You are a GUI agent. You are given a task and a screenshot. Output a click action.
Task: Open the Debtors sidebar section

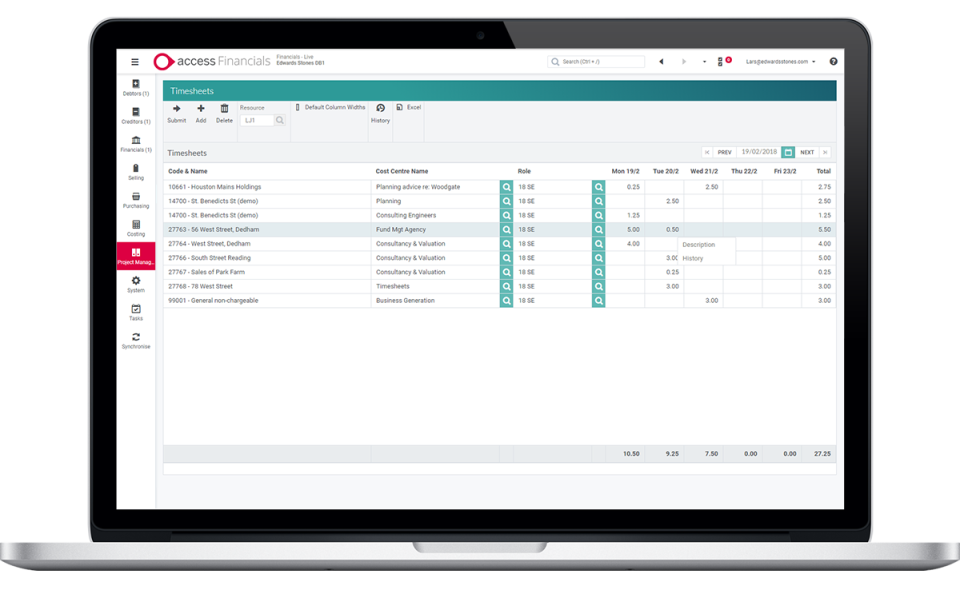click(135, 88)
